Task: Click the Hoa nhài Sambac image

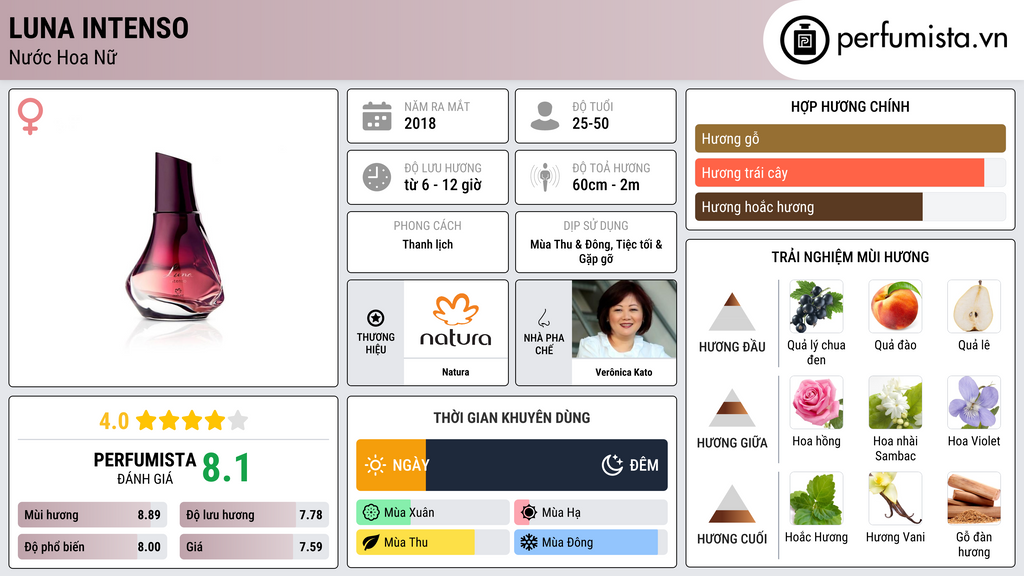Action: click(895, 402)
